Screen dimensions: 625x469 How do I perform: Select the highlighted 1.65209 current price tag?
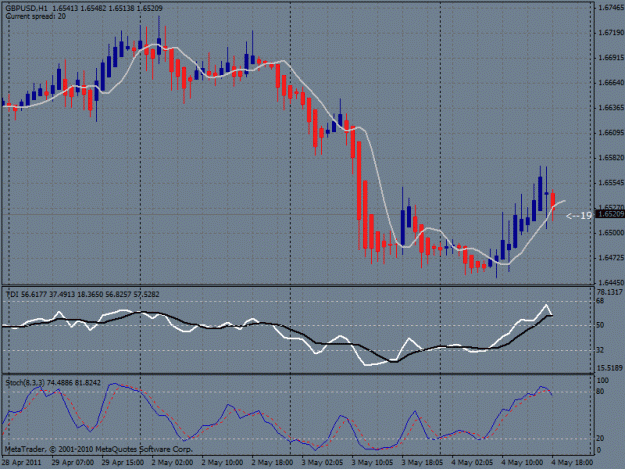pyautogui.click(x=610, y=214)
